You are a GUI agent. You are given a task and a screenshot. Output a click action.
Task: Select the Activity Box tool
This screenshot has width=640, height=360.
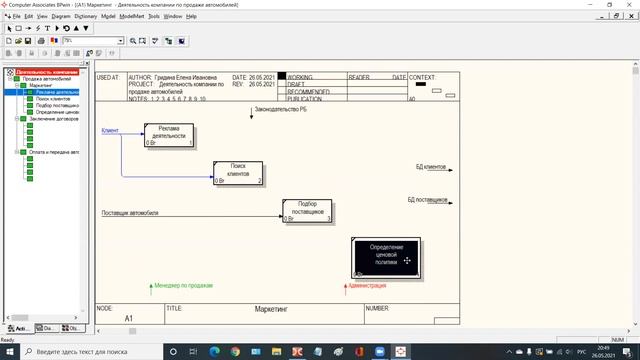pyautogui.click(x=19, y=29)
